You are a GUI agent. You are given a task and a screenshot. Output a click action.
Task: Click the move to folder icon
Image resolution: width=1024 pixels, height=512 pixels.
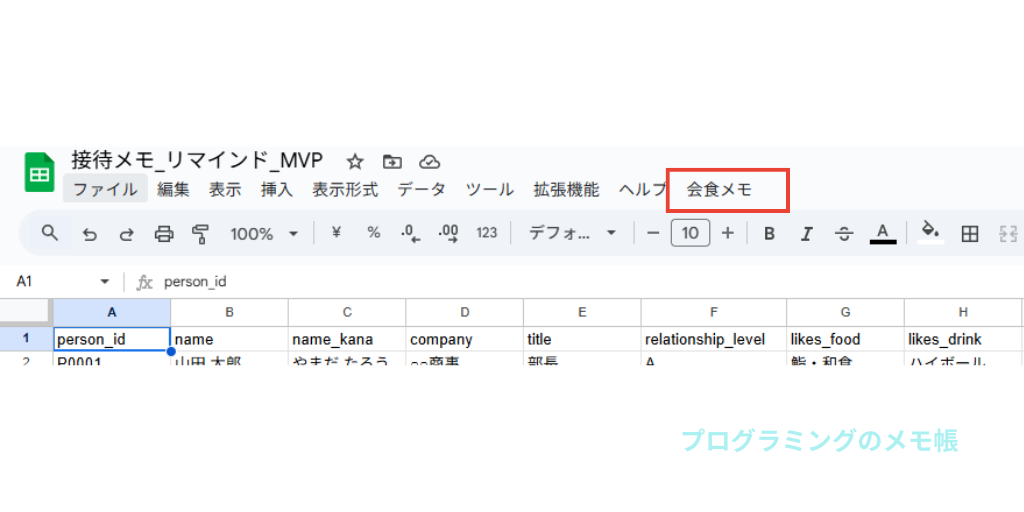click(x=393, y=162)
